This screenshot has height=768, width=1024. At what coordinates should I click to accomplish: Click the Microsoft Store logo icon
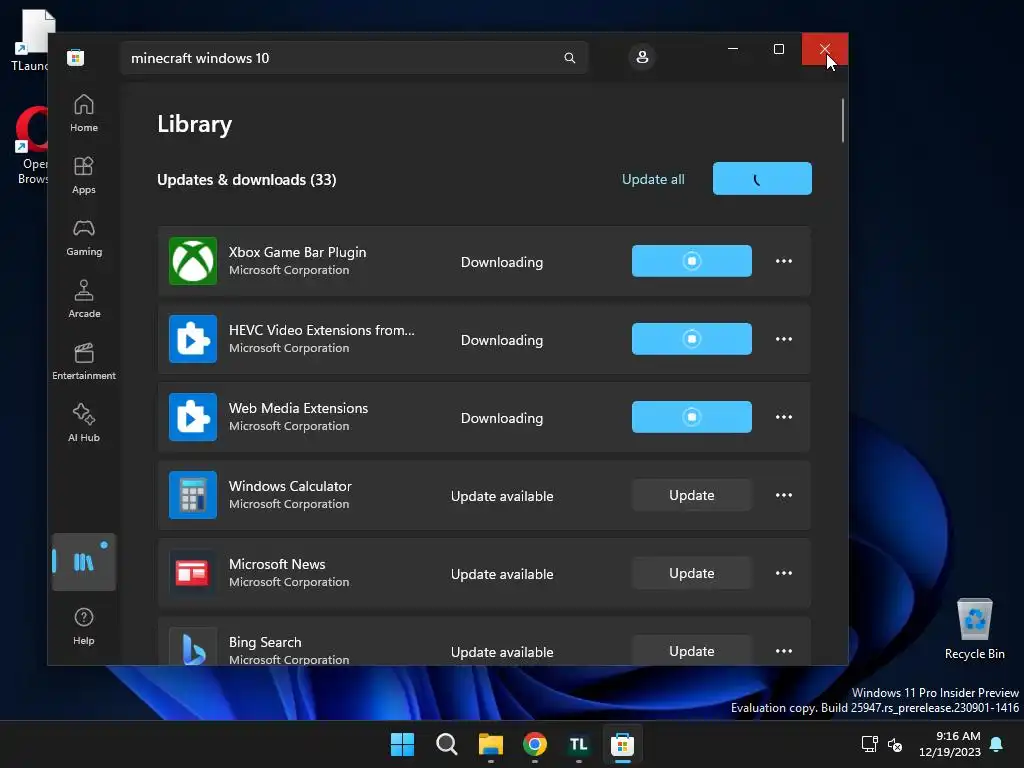click(x=76, y=57)
